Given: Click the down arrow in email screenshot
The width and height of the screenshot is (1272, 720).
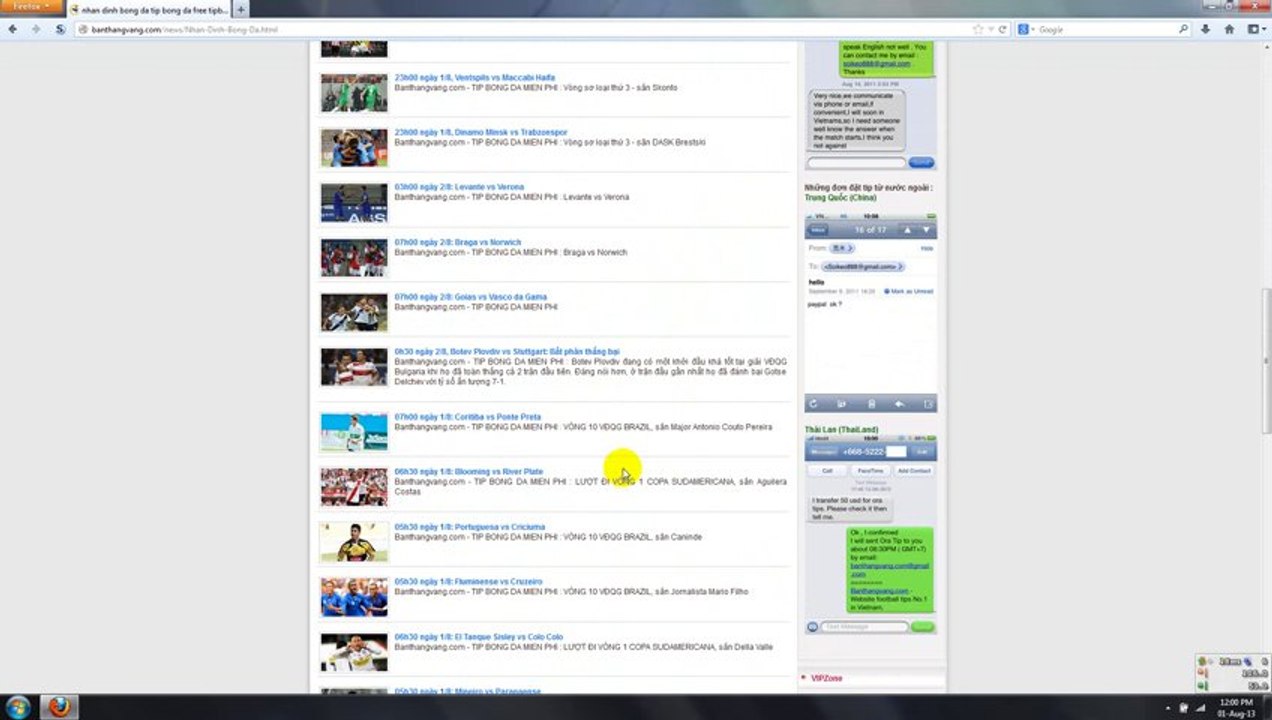Looking at the screenshot, I should pyautogui.click(x=926, y=230).
